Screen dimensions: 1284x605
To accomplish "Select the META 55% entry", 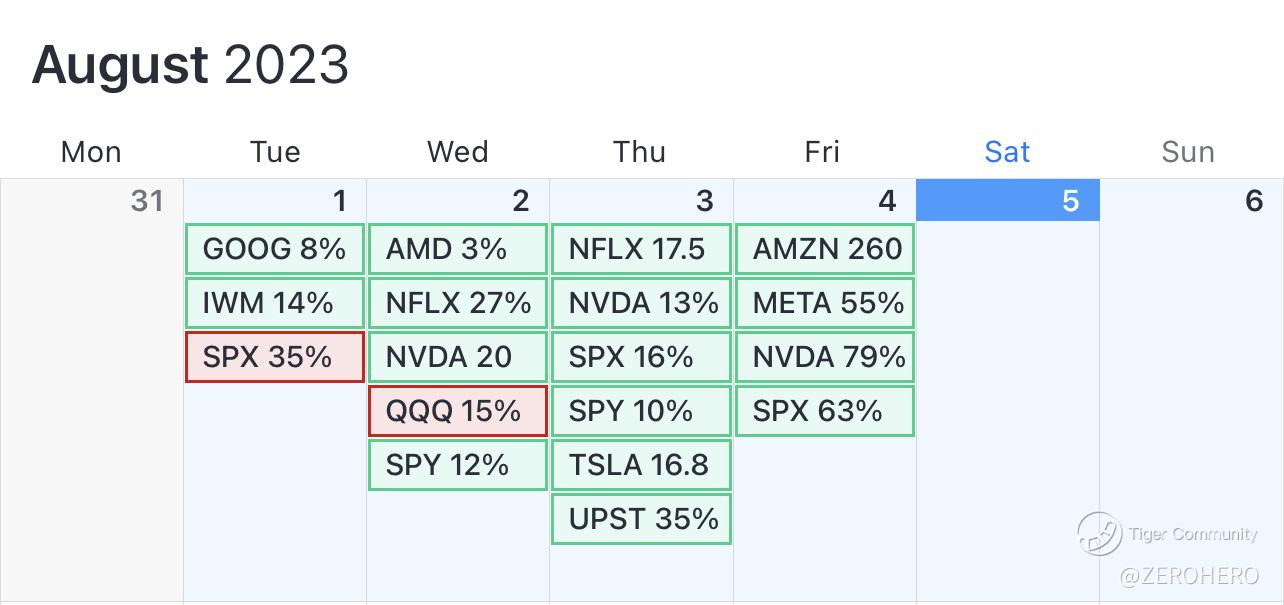I will (x=825, y=303).
